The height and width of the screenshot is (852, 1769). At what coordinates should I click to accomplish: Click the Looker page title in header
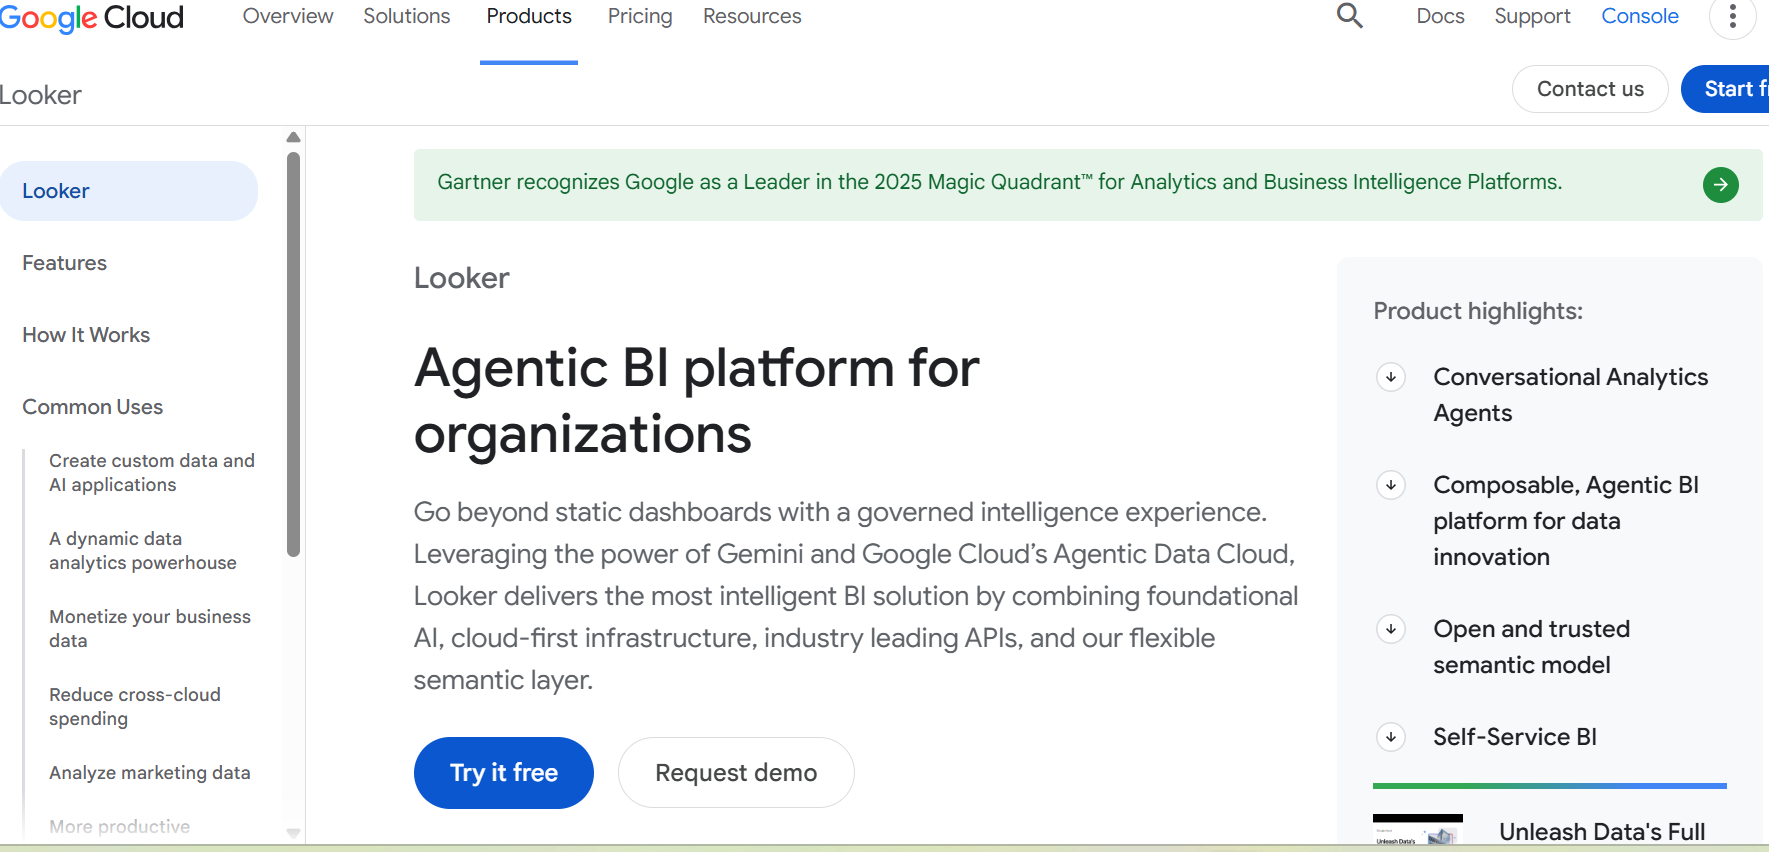tap(41, 95)
